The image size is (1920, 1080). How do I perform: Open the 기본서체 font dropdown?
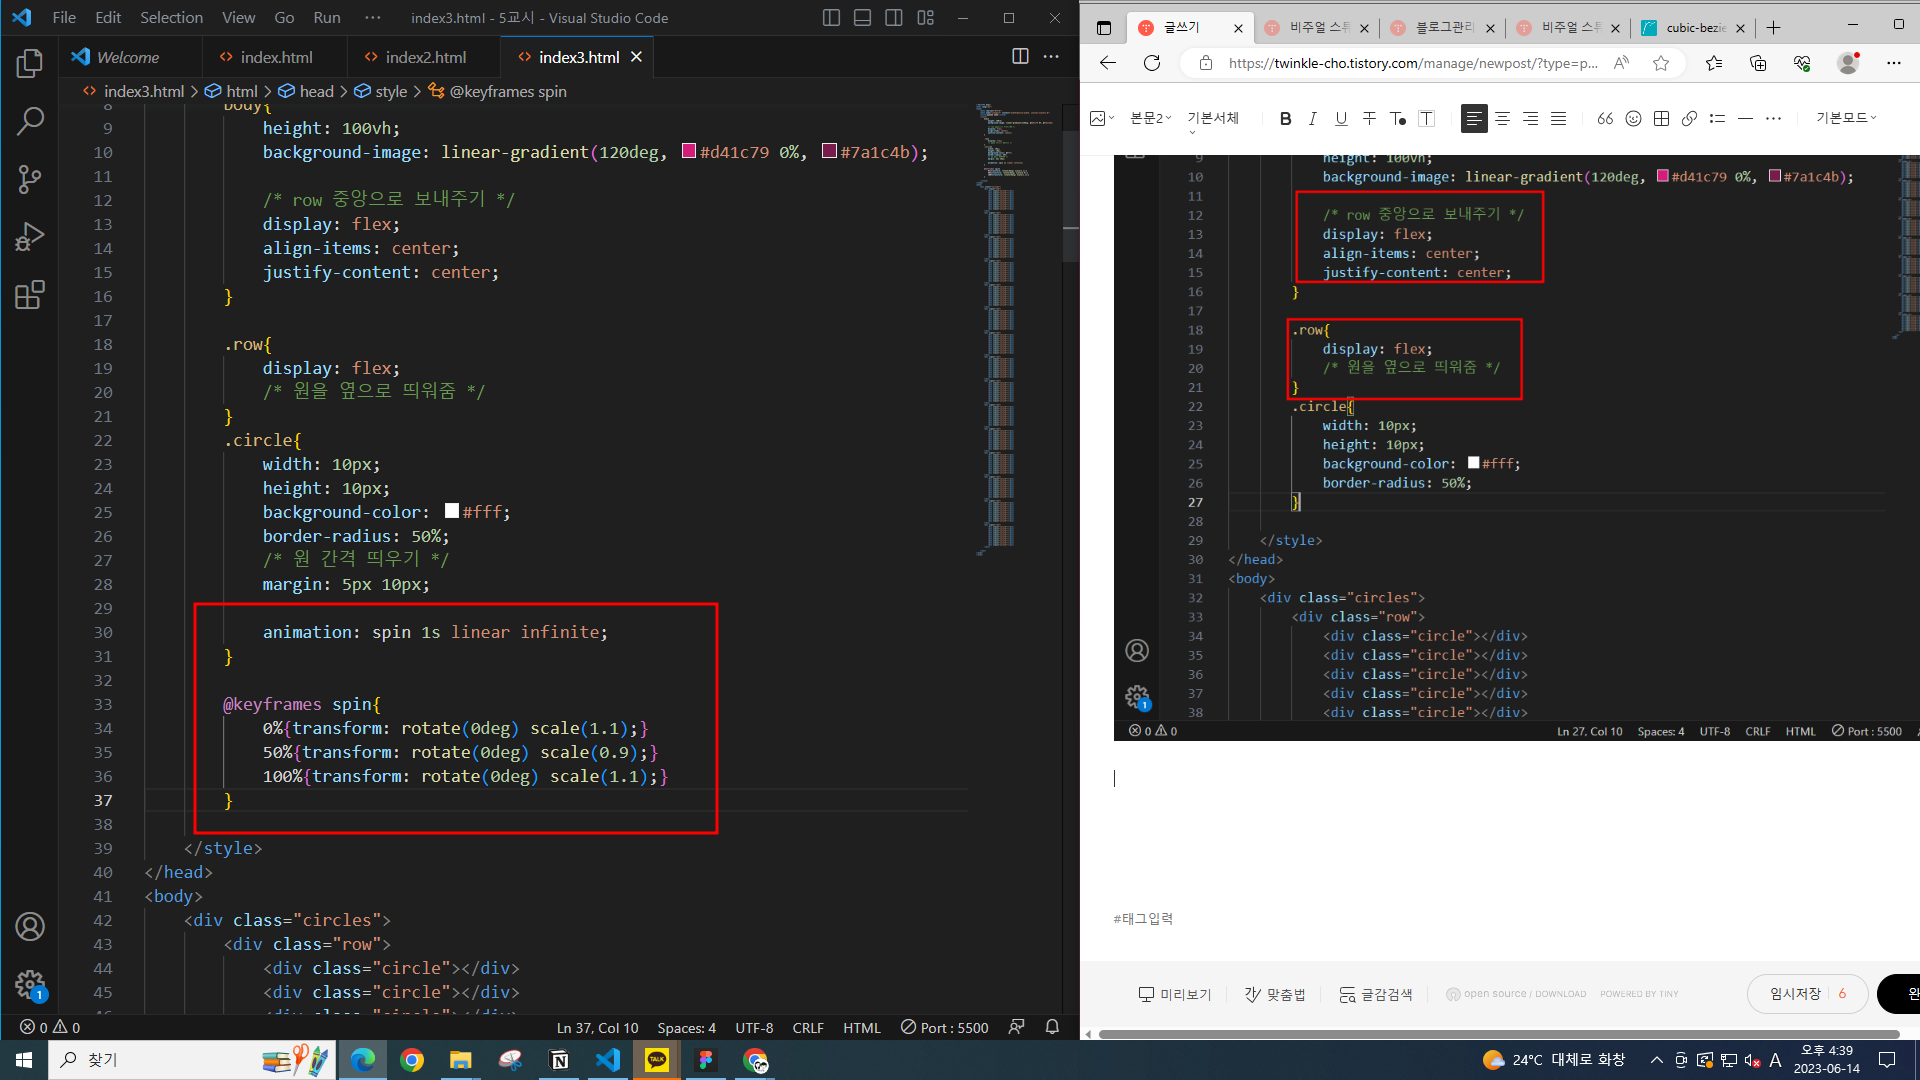[1213, 118]
